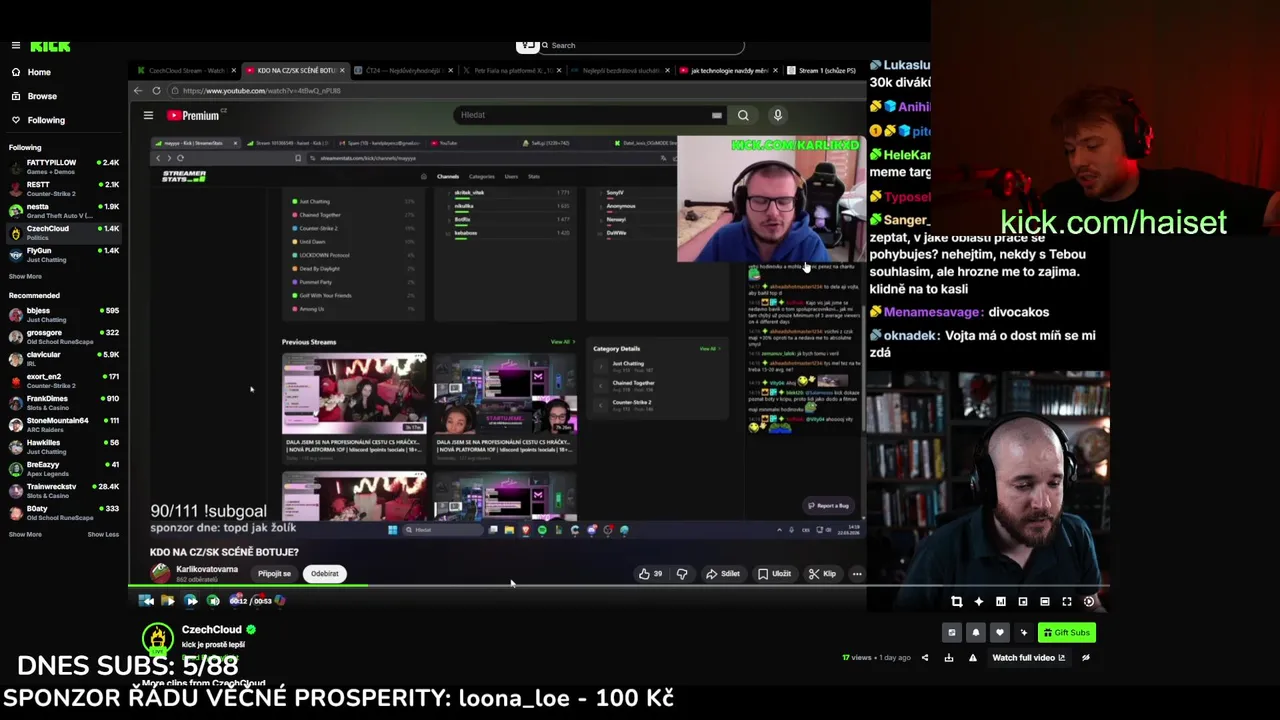The width and height of the screenshot is (1280, 720).
Task: Download the clip
Action: coord(949,658)
